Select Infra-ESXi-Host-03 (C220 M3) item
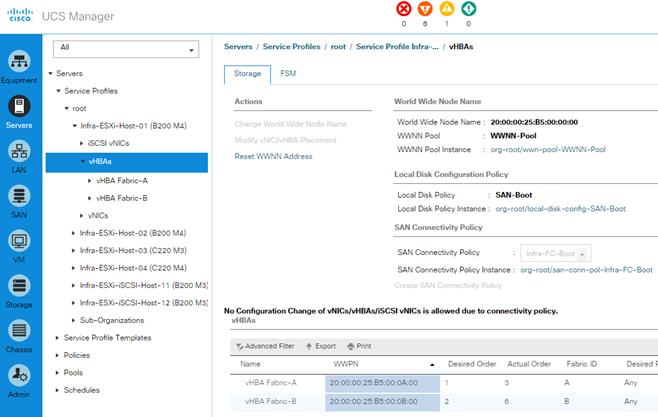The image size is (658, 417). (133, 250)
